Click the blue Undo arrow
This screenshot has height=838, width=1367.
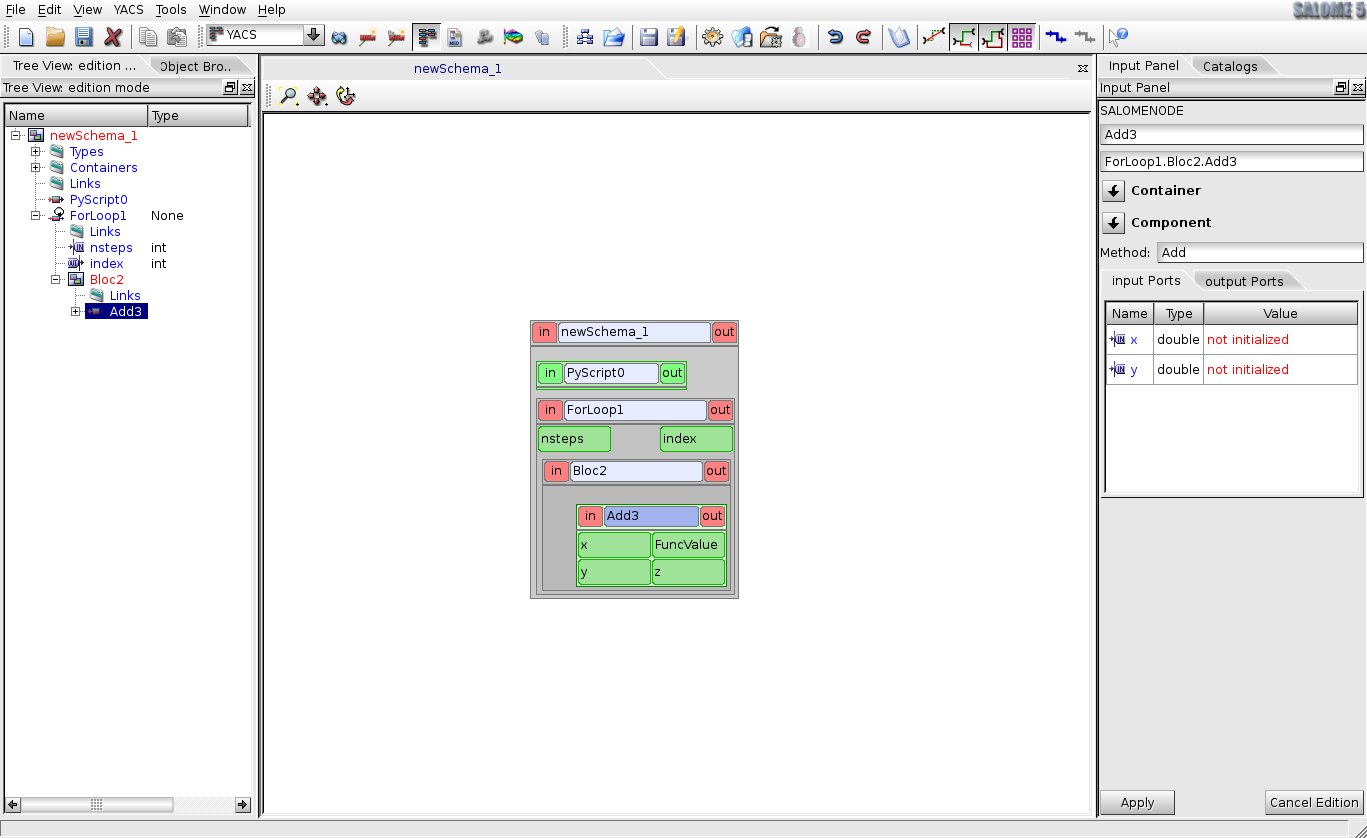pos(835,37)
